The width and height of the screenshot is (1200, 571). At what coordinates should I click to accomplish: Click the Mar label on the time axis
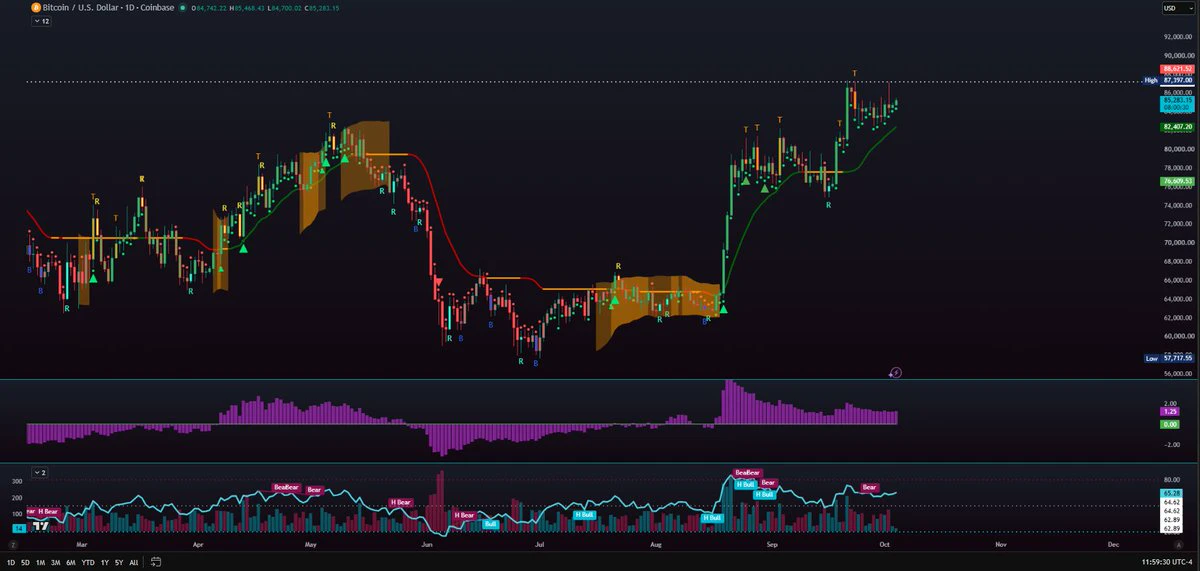pos(82,546)
